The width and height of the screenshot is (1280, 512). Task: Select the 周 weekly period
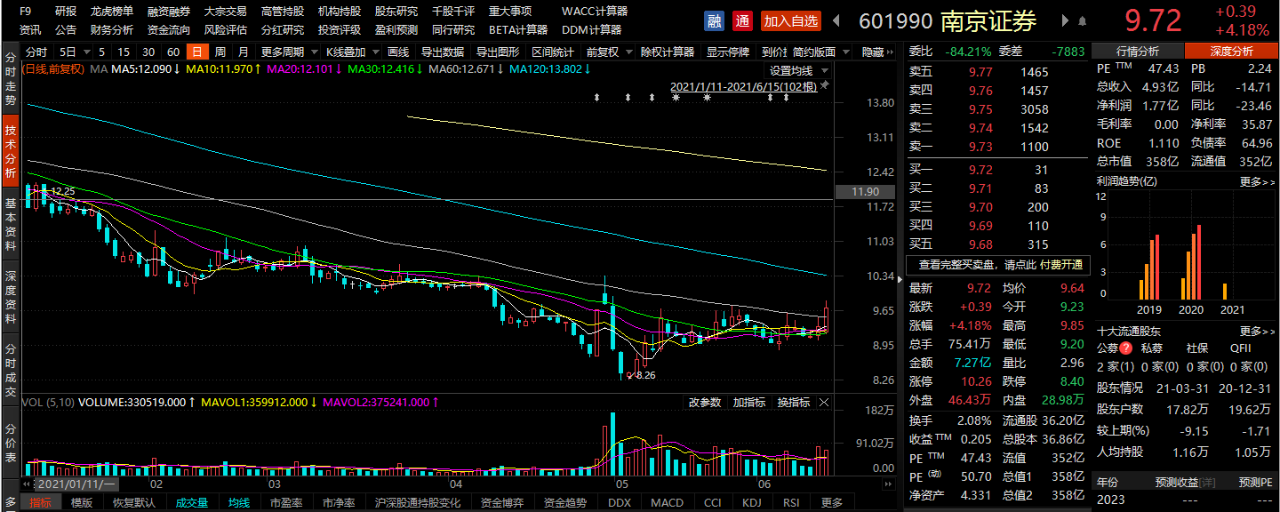click(x=221, y=51)
